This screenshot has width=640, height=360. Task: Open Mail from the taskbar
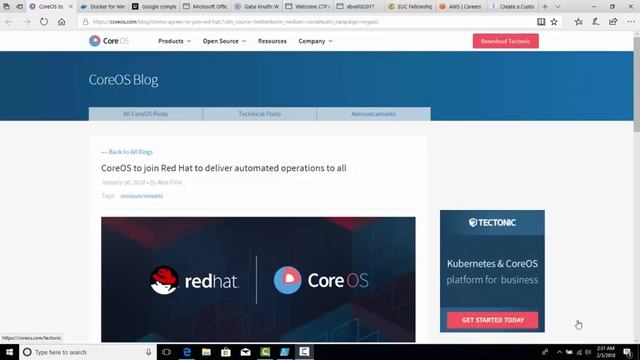245,352
